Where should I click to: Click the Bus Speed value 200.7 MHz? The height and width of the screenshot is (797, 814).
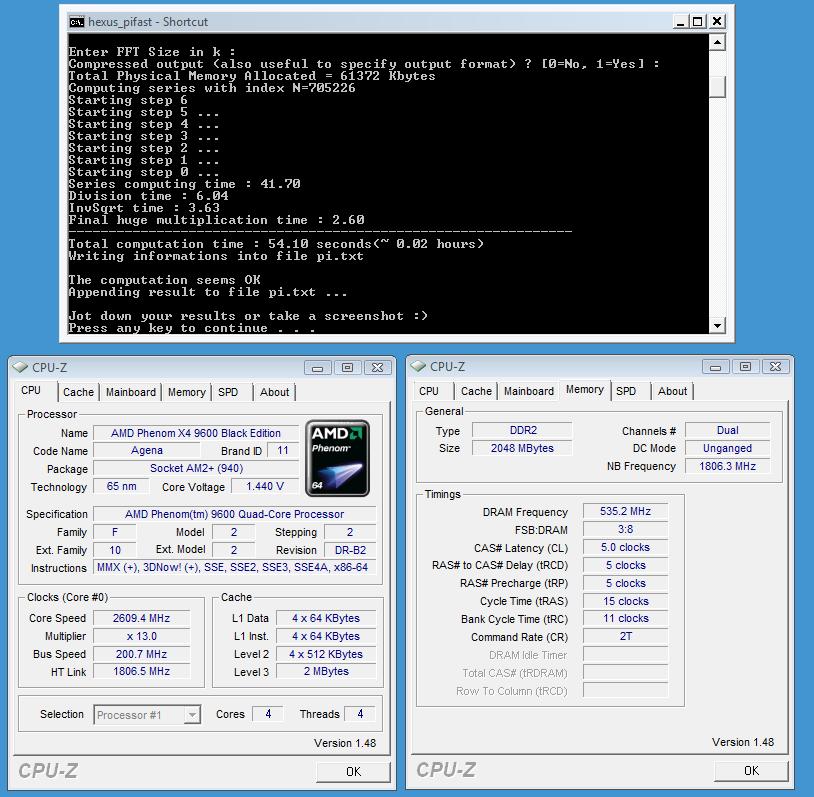[x=141, y=654]
